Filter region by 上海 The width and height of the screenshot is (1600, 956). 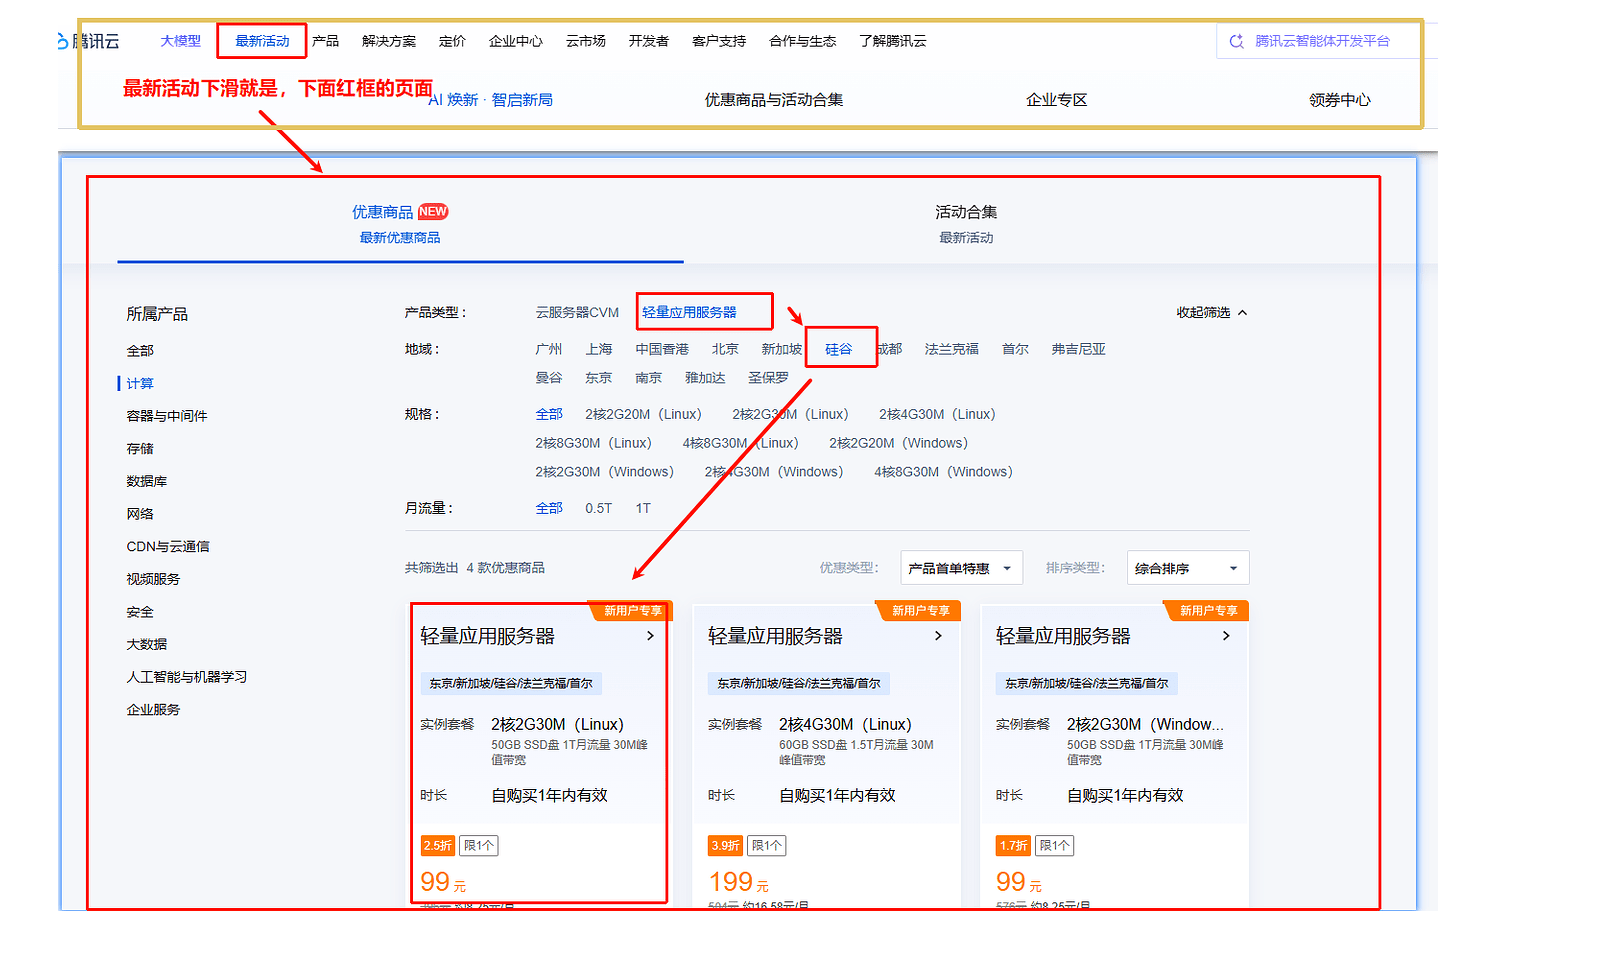(599, 350)
